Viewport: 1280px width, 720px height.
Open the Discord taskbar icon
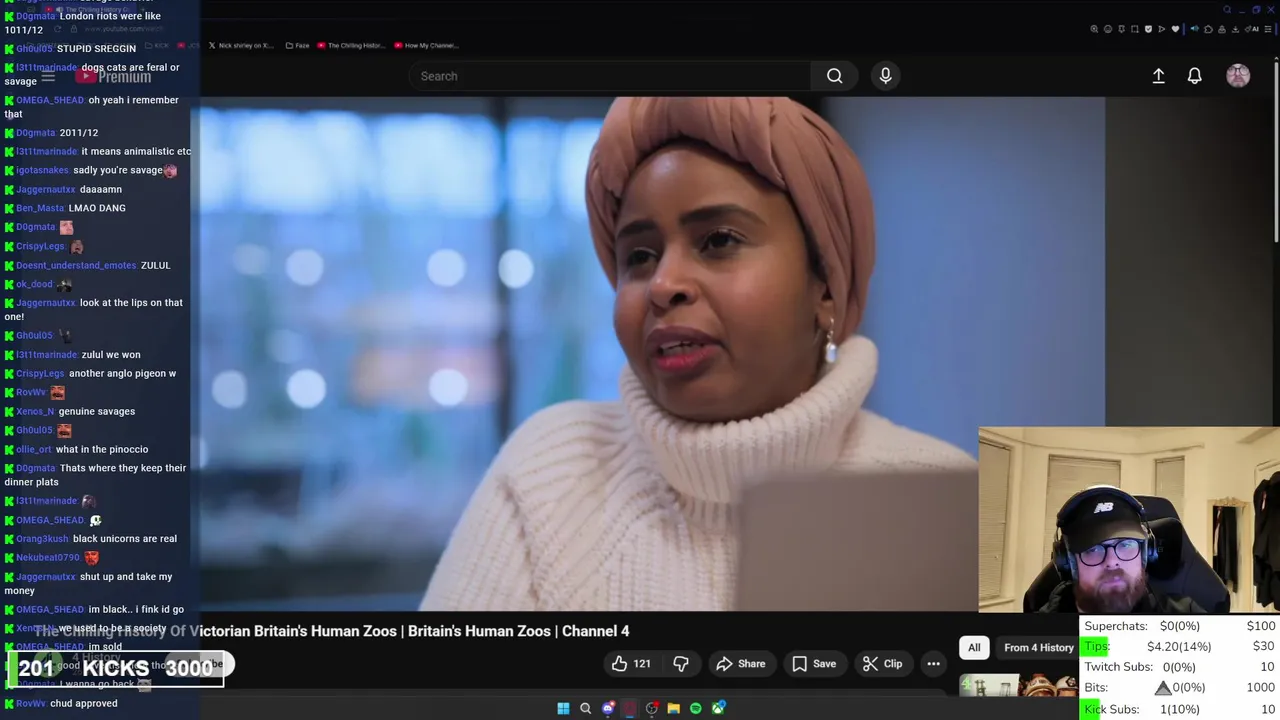(608, 709)
